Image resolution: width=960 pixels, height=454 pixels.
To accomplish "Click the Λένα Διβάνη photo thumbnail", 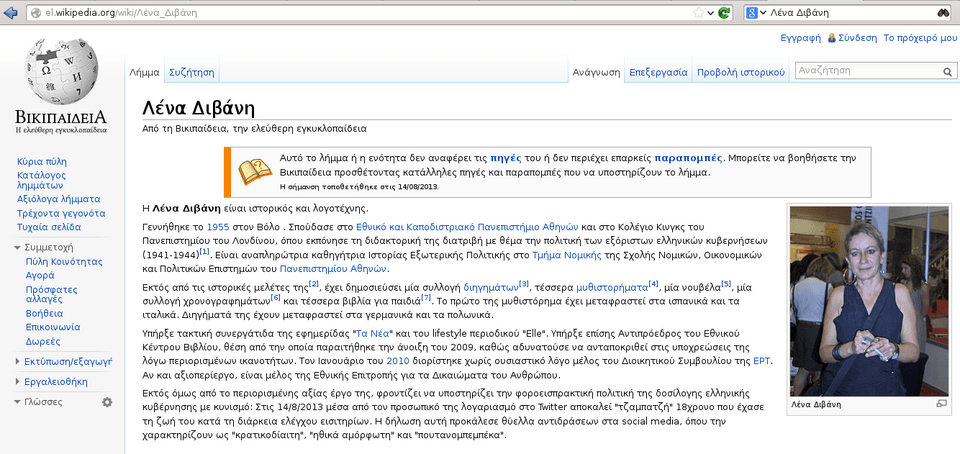I will [868, 301].
